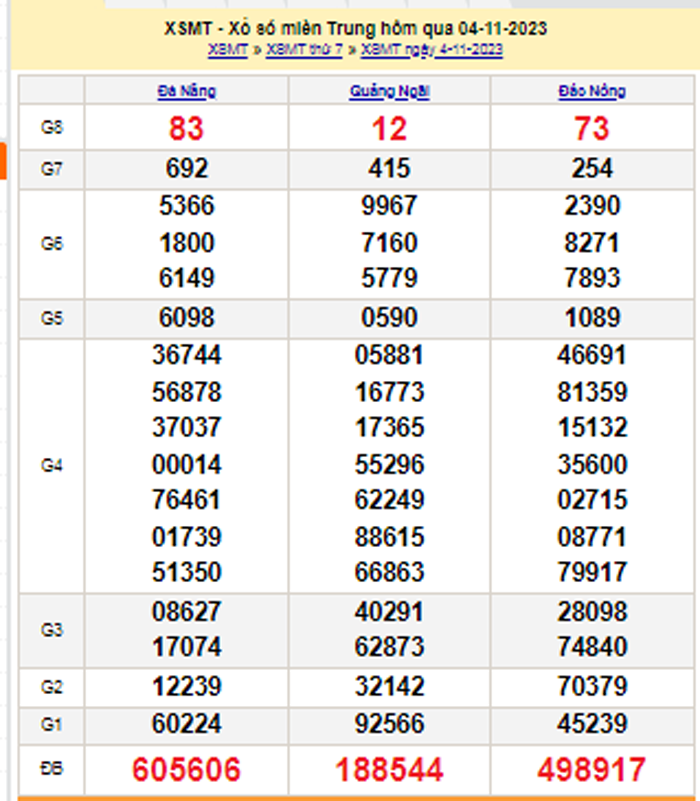Open the XSMT thứ 7 link
Image resolution: width=700 pixels, height=801 pixels.
click(304, 49)
